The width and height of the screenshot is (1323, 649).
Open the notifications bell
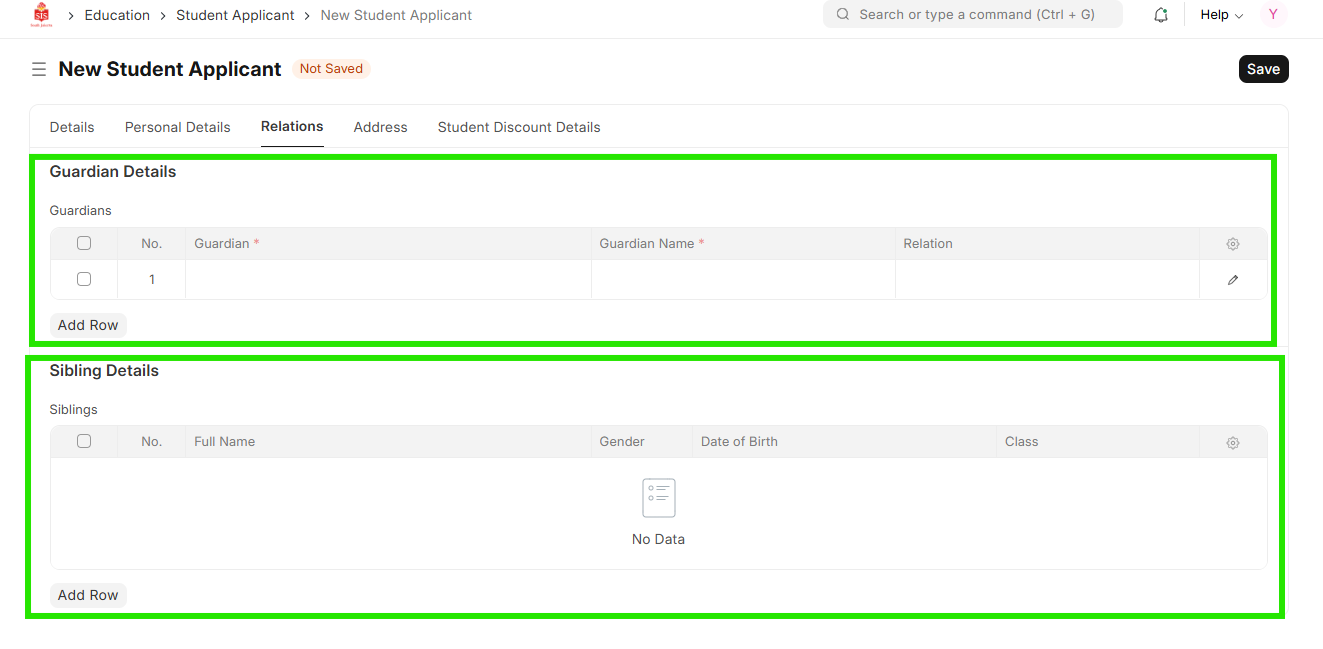(x=1161, y=15)
